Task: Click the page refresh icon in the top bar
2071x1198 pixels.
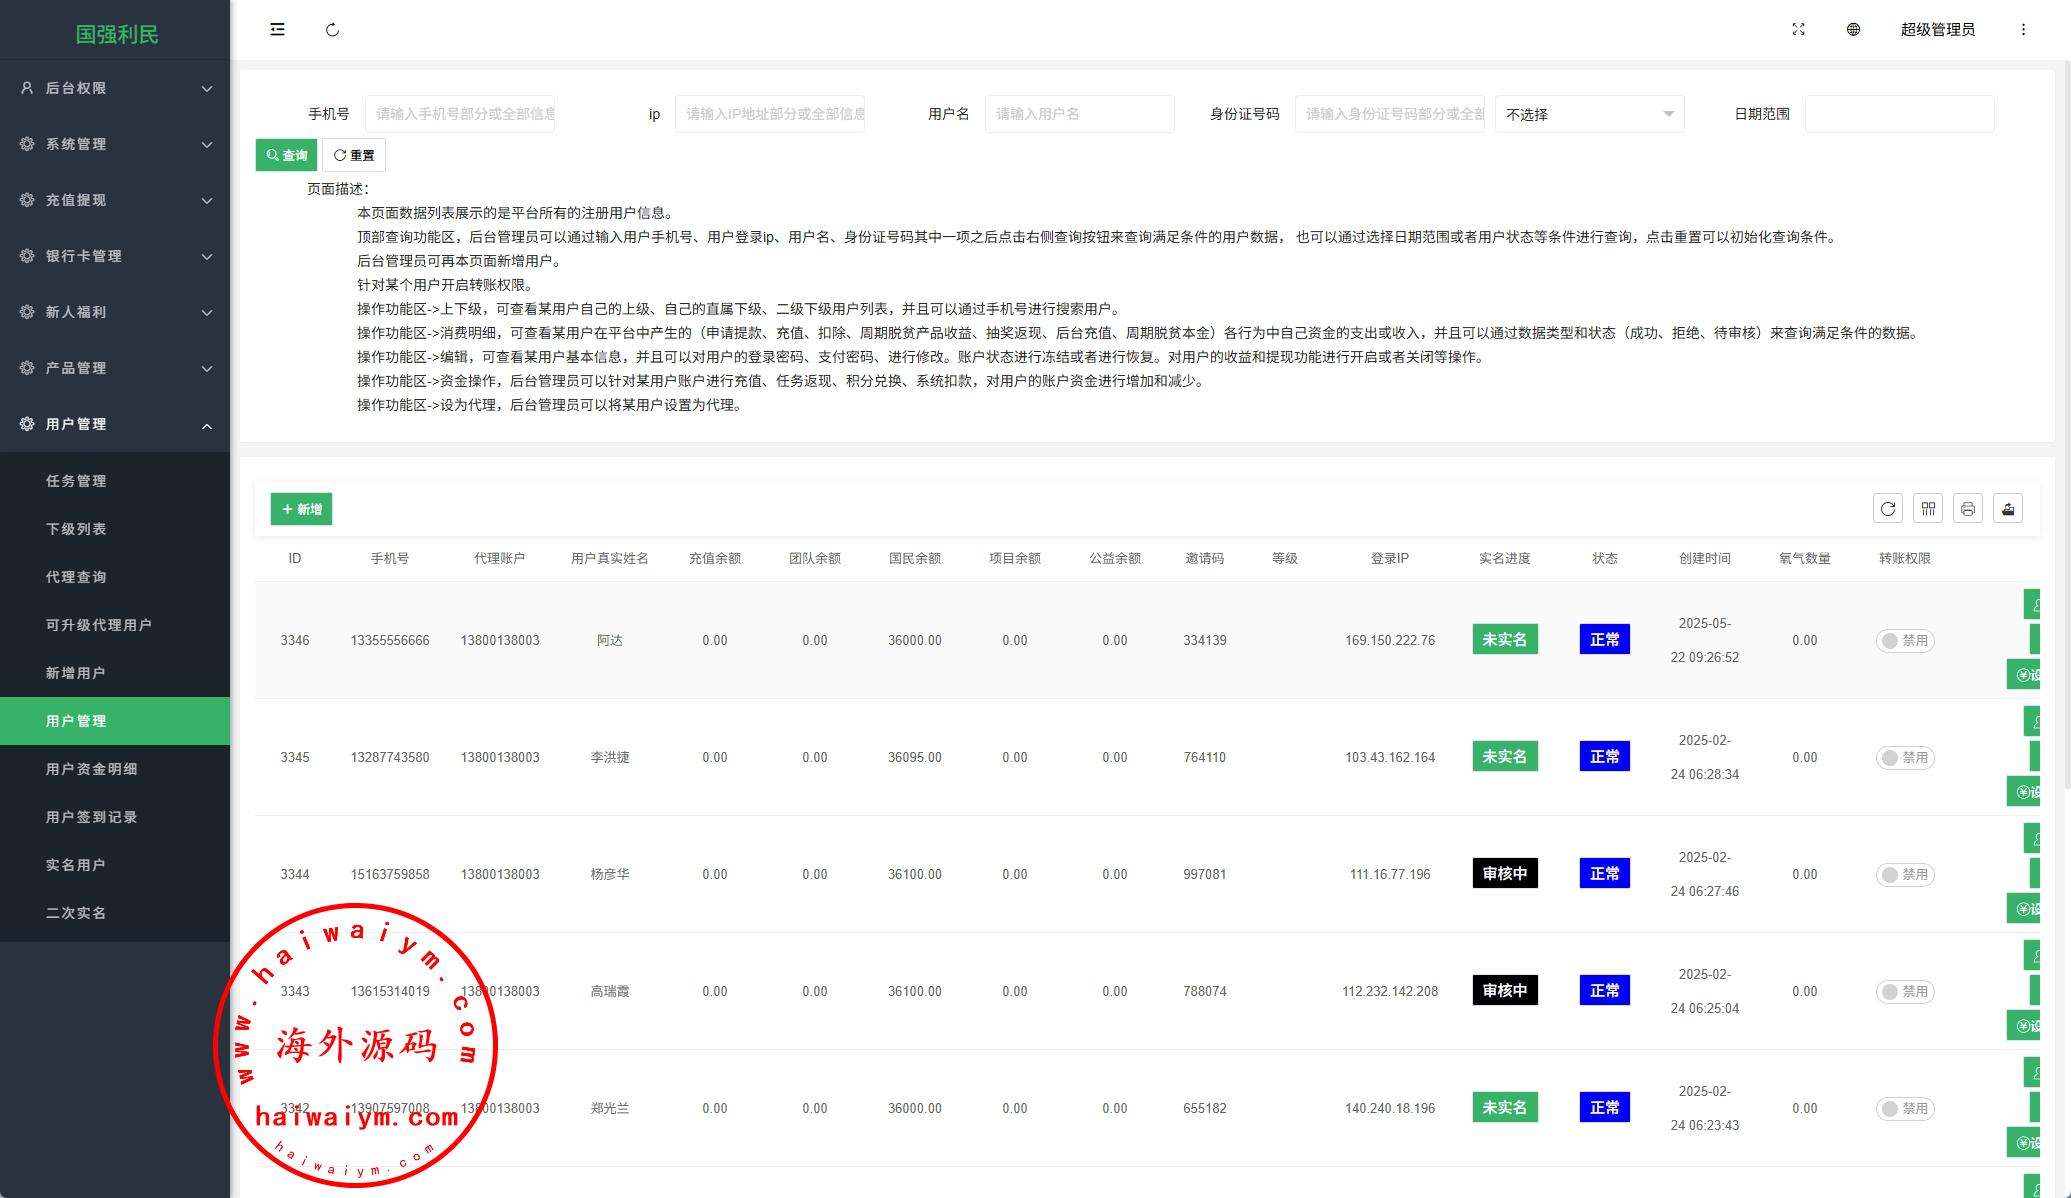Action: [x=332, y=30]
